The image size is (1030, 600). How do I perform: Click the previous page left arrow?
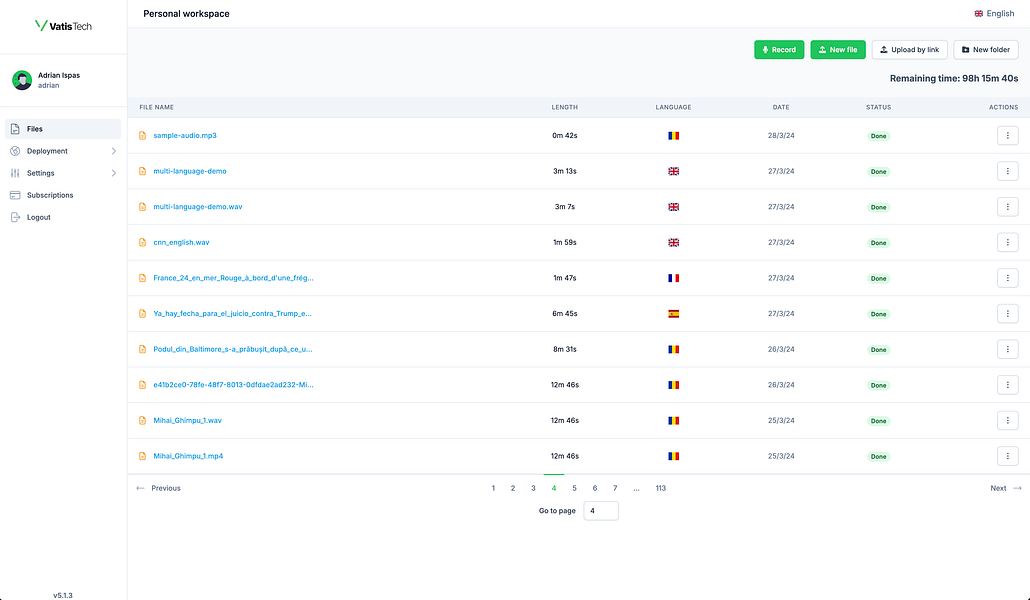coord(140,488)
